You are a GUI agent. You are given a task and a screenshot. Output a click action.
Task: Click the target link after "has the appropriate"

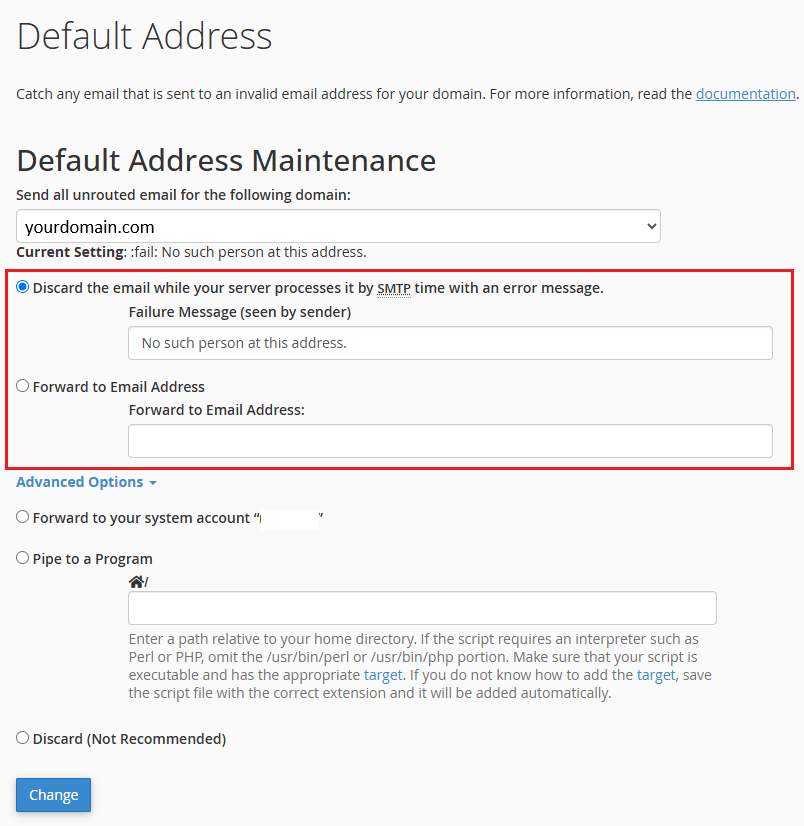pos(382,675)
